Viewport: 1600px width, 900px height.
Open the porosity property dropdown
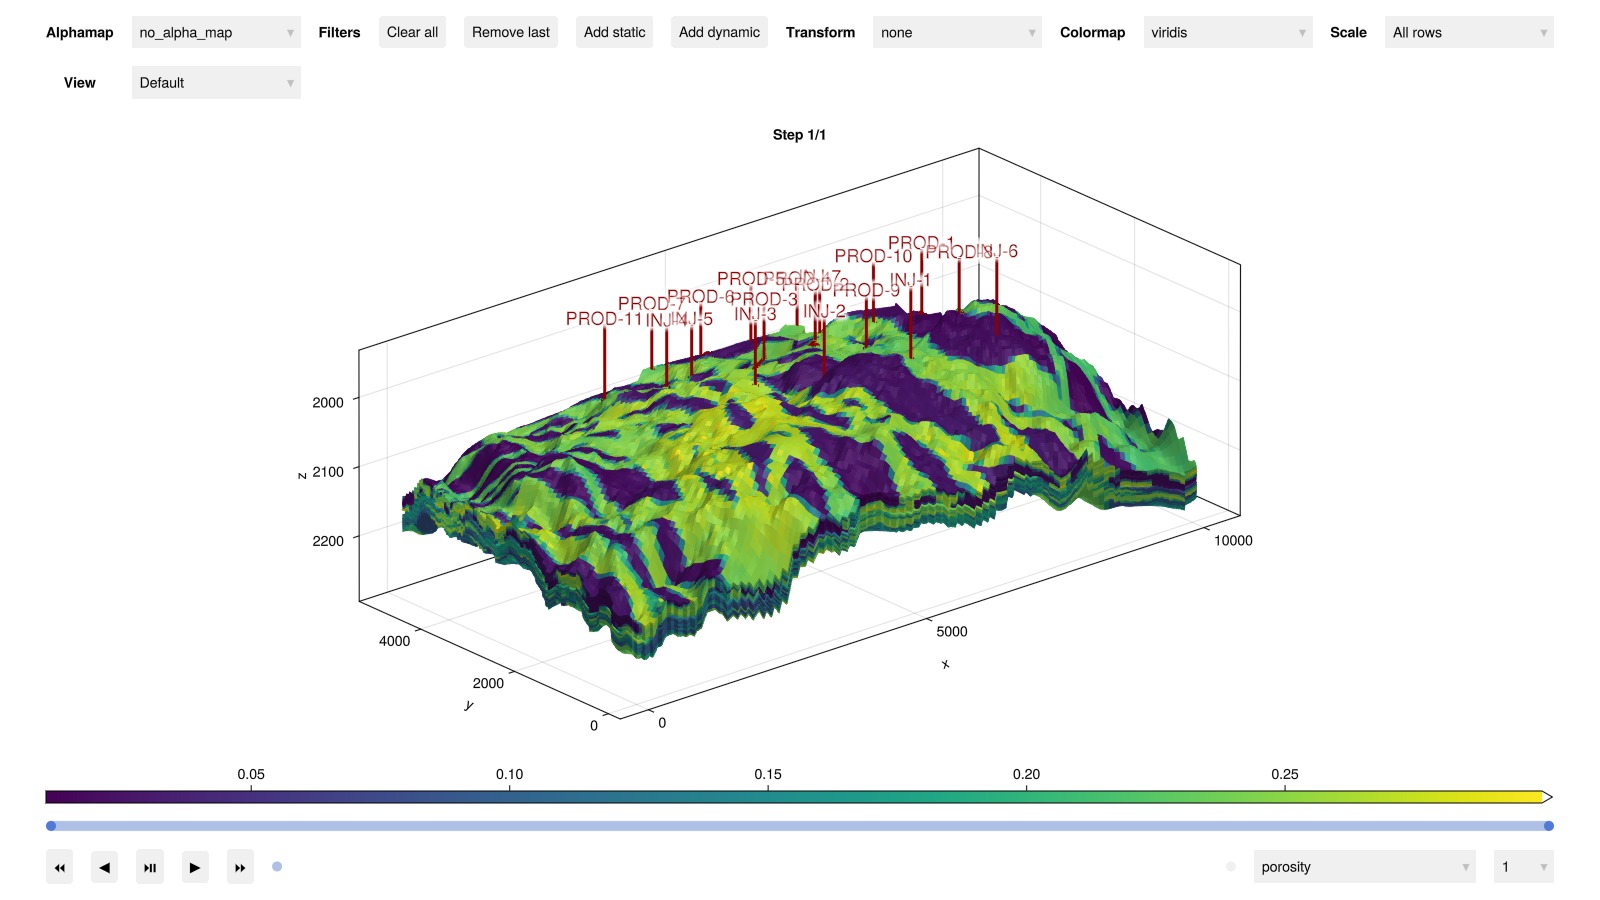click(x=1364, y=867)
